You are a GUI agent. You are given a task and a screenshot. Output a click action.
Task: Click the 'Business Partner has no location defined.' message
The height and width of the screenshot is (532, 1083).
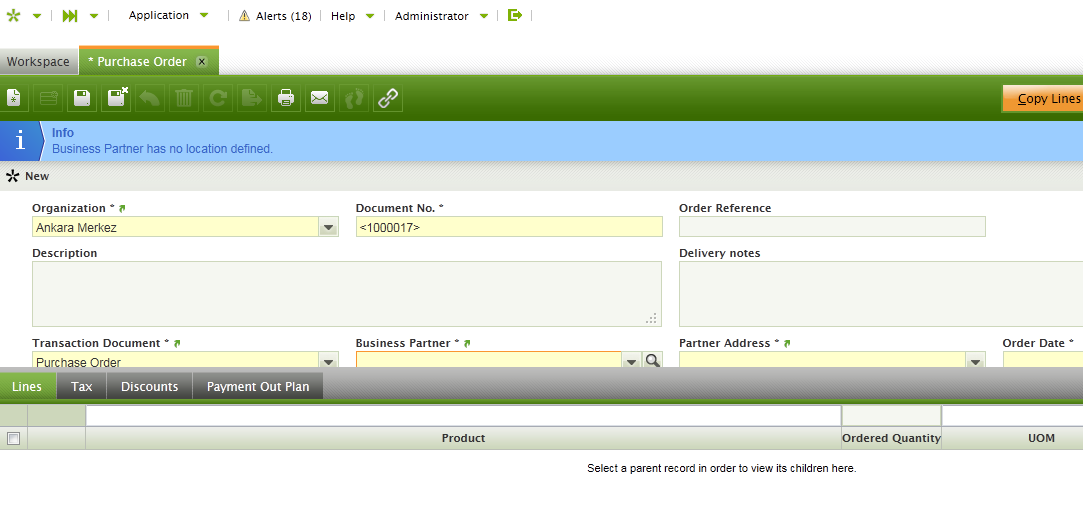[x=162, y=149]
